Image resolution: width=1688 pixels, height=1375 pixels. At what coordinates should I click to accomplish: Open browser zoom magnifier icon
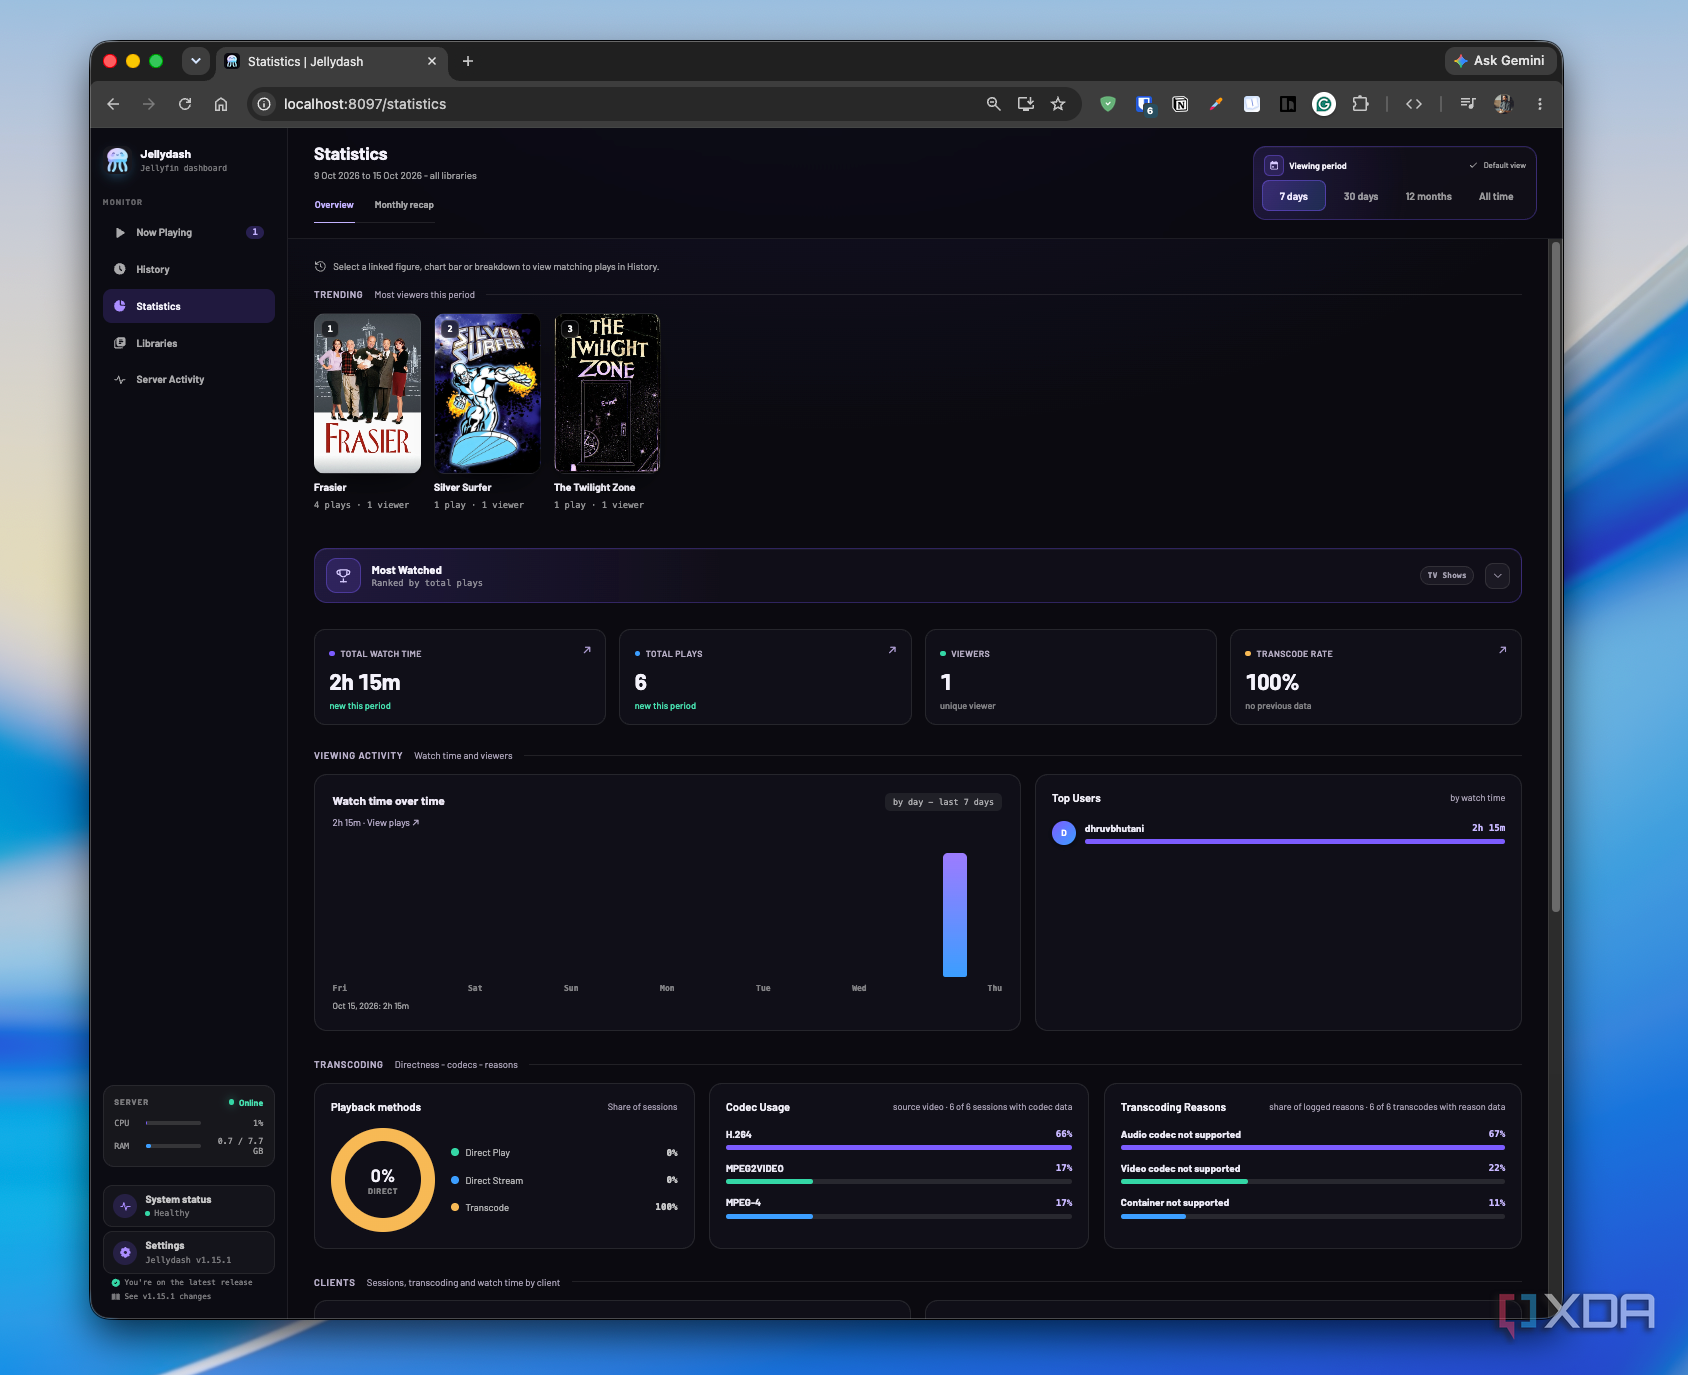tap(993, 104)
